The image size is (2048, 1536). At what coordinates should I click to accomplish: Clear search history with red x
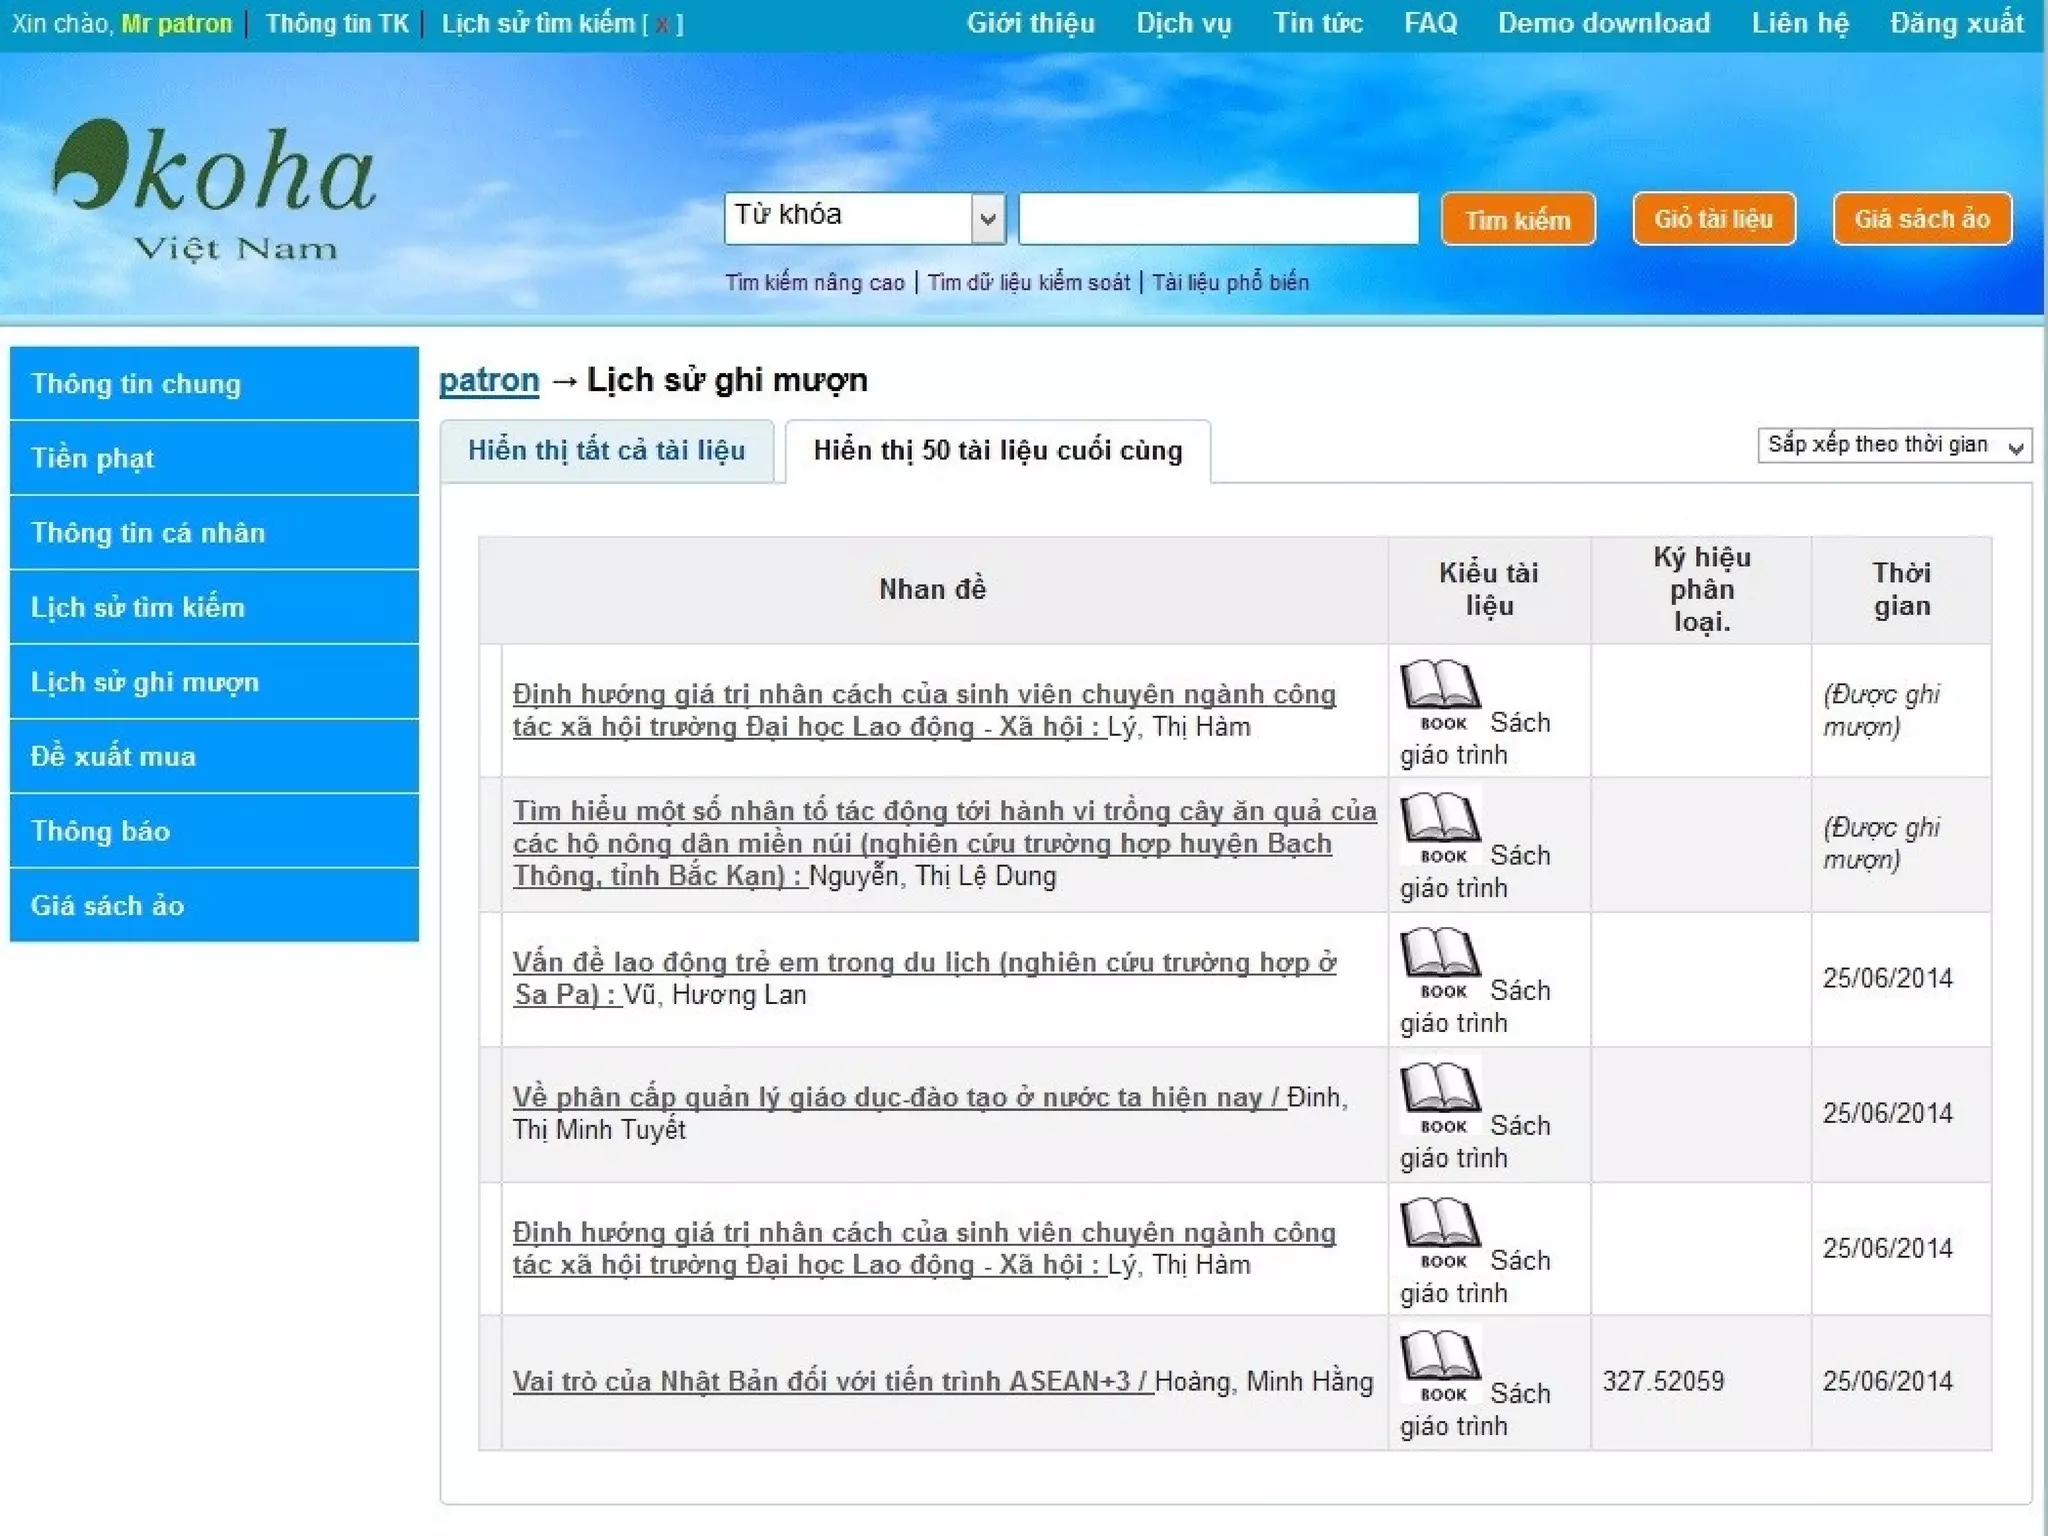click(x=662, y=24)
